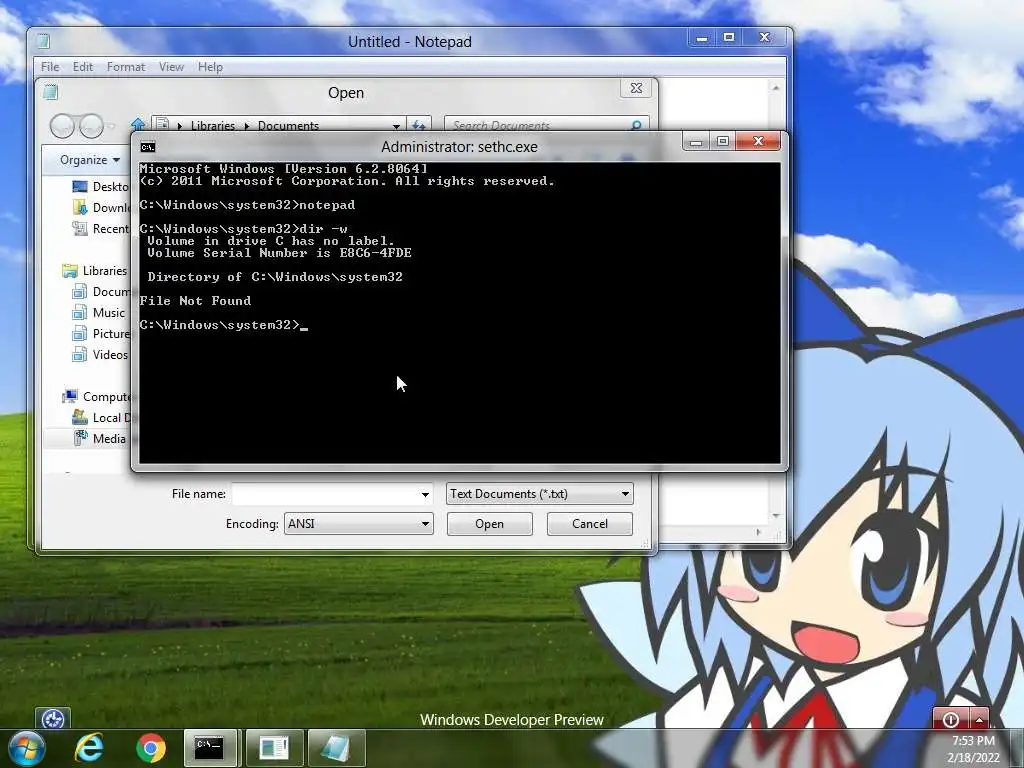Open sethc.exe window system menu icon
Screen dimensions: 1024x768
click(x=148, y=147)
